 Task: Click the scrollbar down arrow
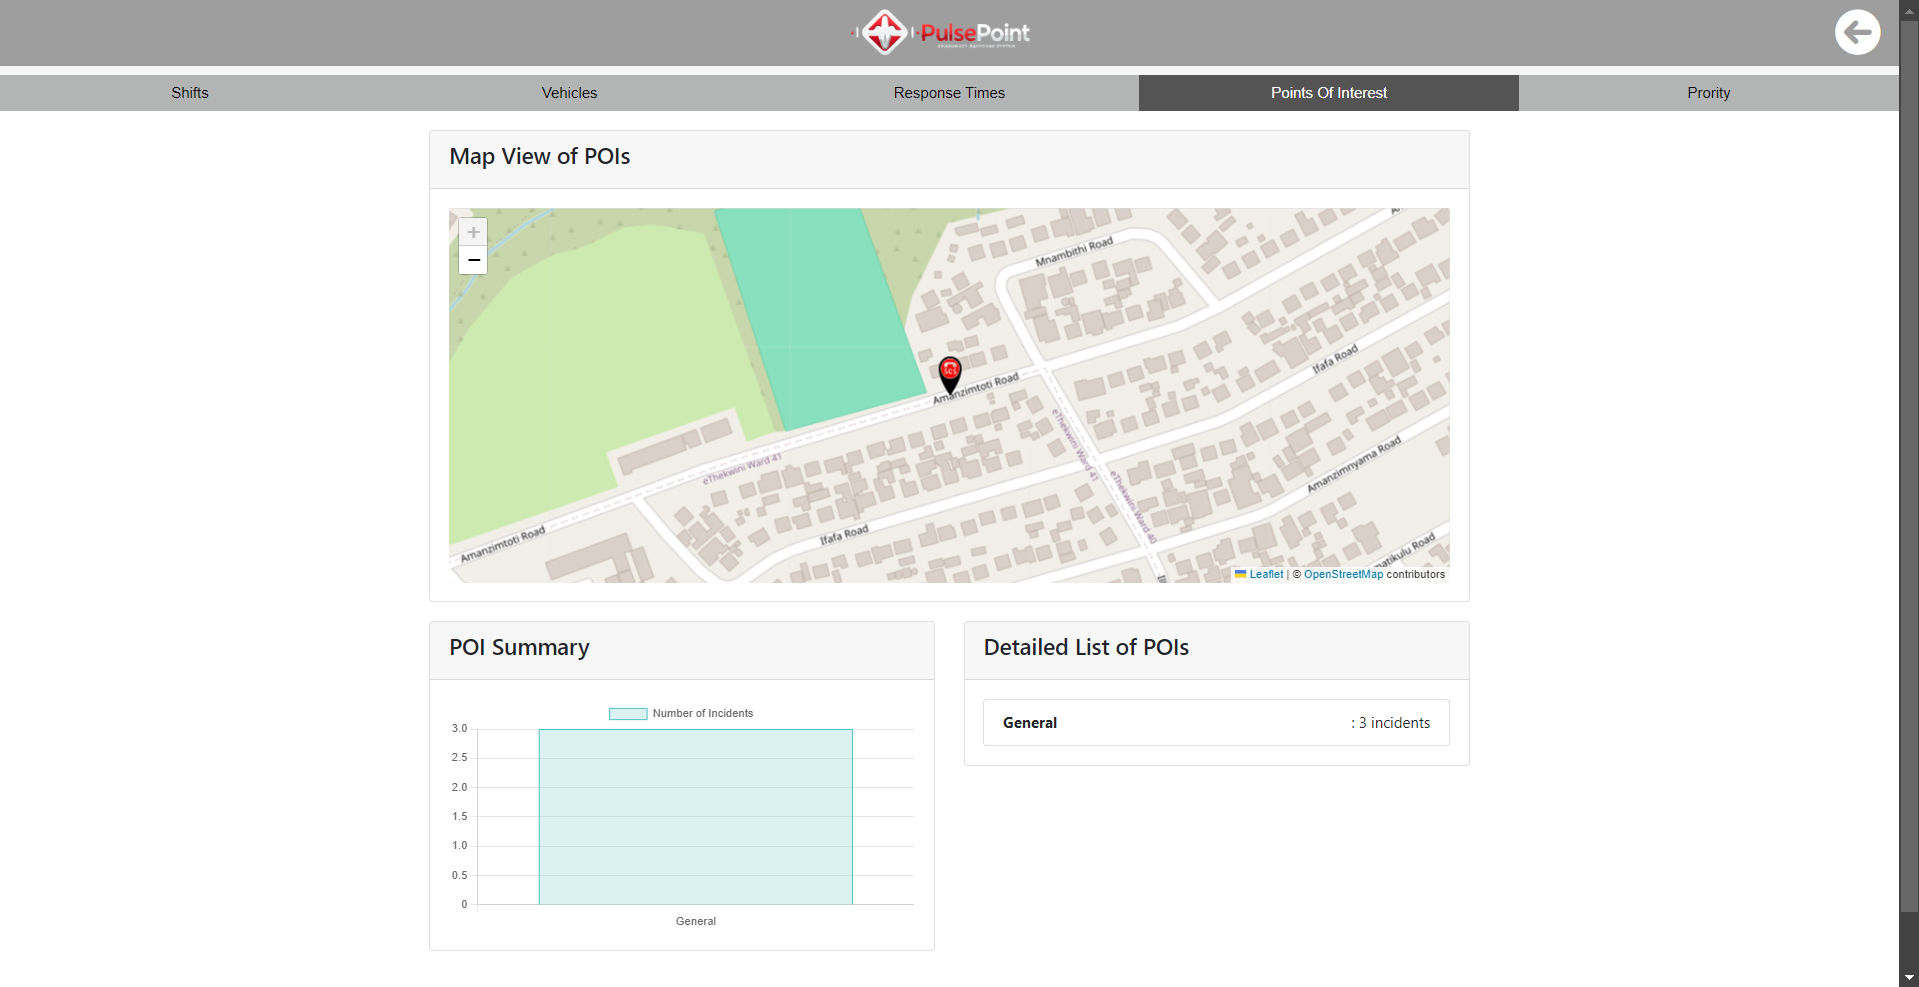tap(1909, 978)
